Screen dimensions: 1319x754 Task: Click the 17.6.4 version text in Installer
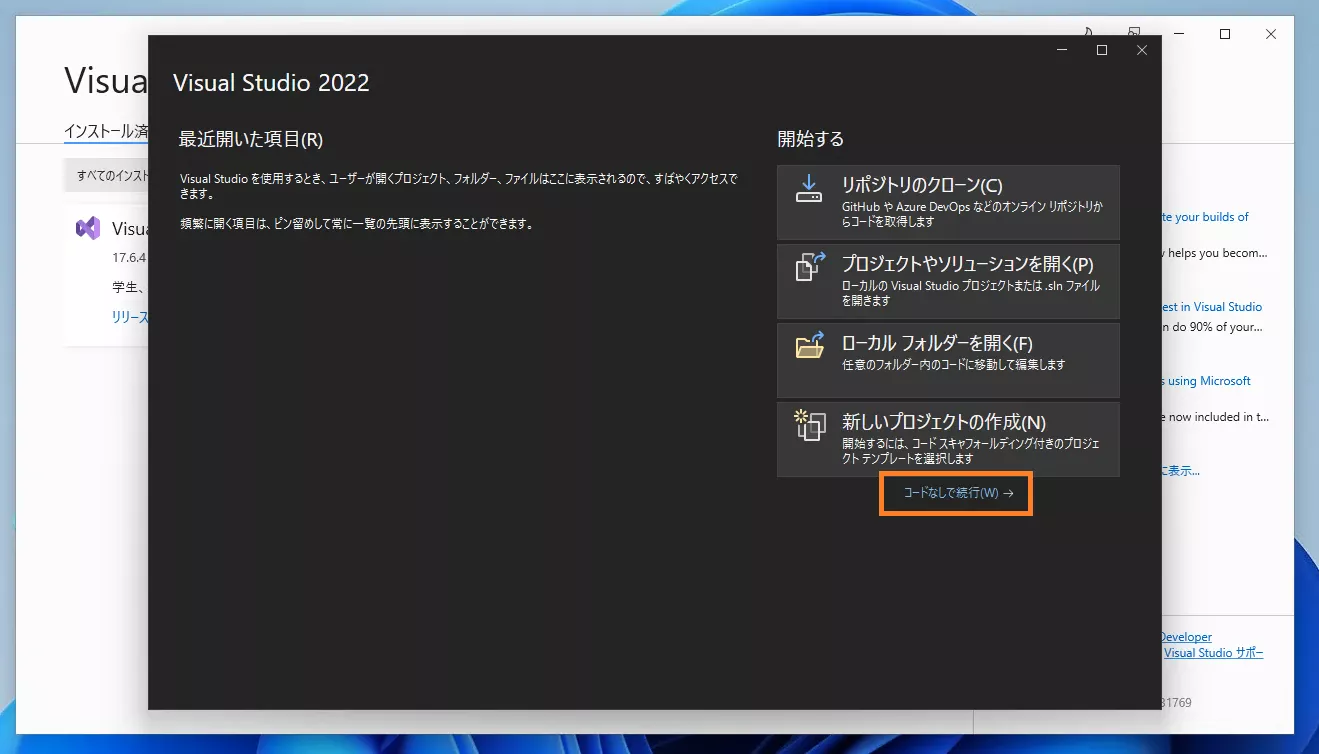pos(129,257)
